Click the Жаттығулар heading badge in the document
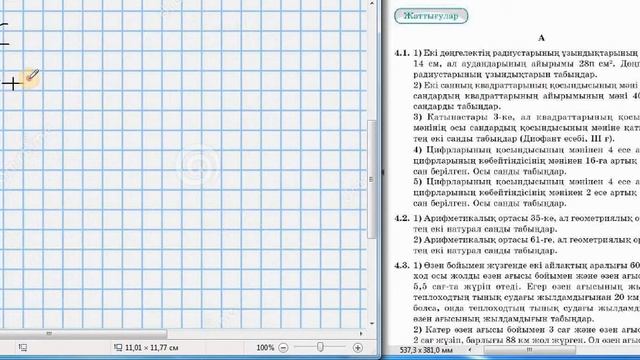This screenshot has width=640, height=360. (x=431, y=16)
